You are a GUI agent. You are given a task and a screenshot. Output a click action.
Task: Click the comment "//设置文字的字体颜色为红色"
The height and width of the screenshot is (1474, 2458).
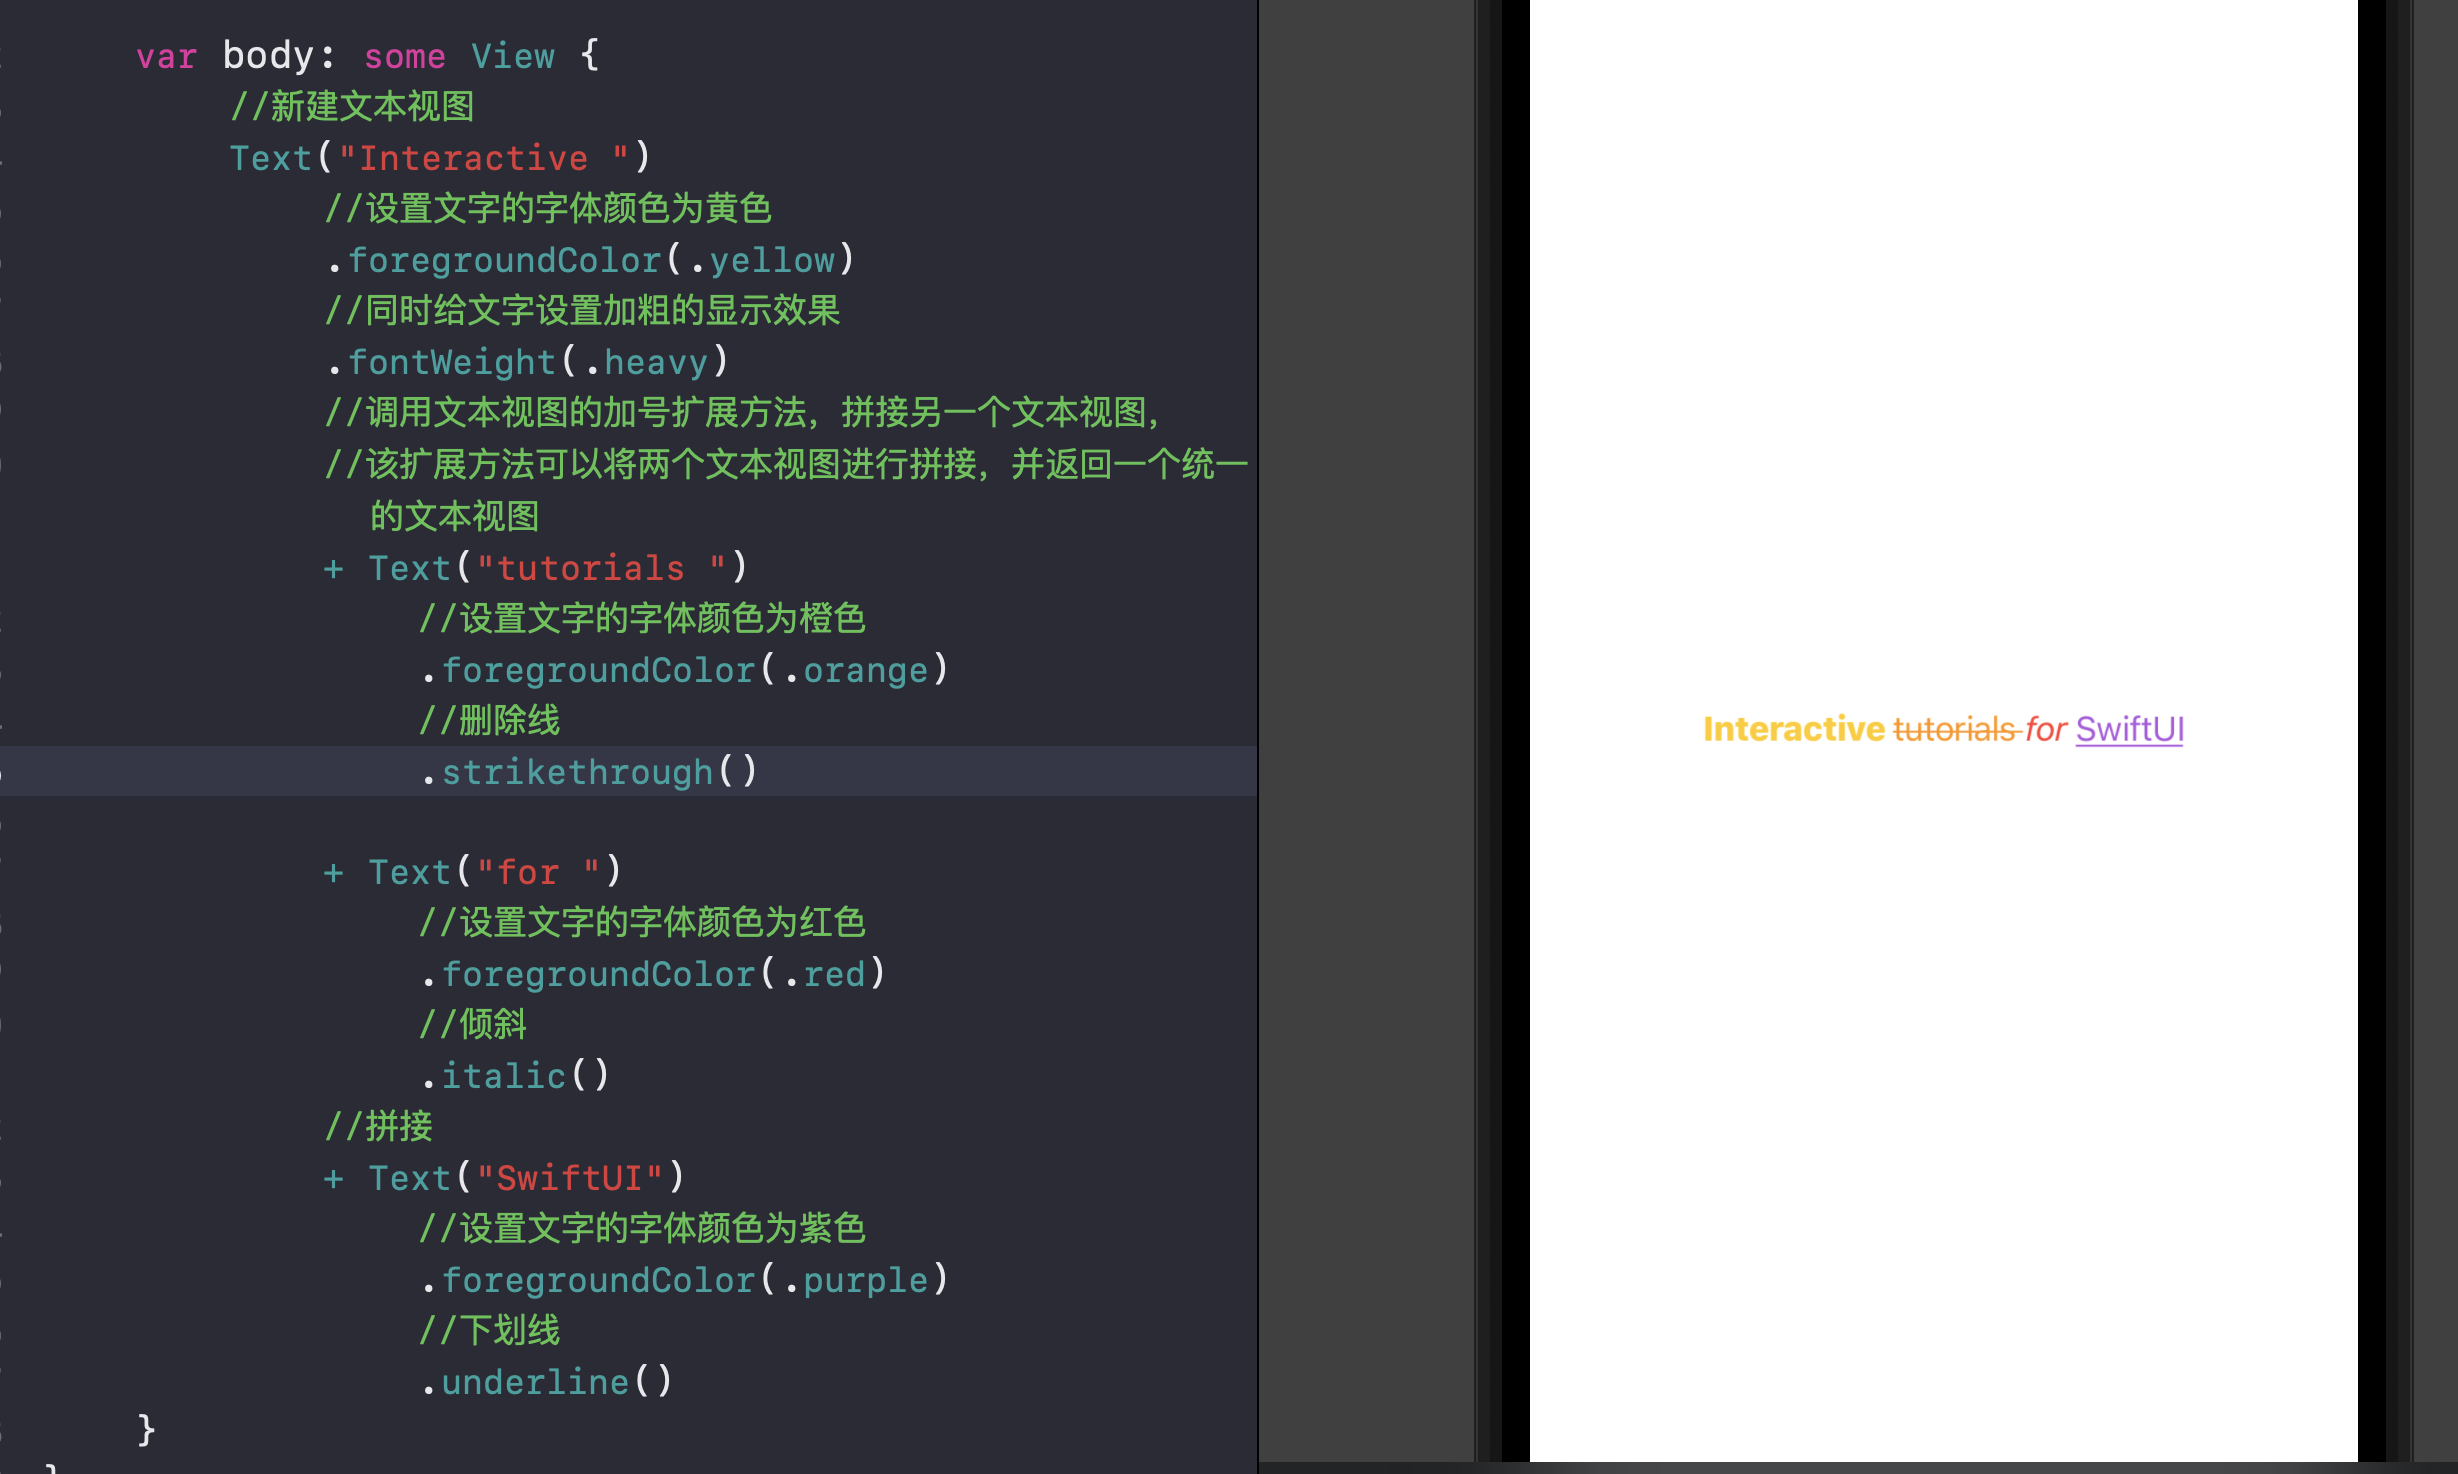[642, 922]
